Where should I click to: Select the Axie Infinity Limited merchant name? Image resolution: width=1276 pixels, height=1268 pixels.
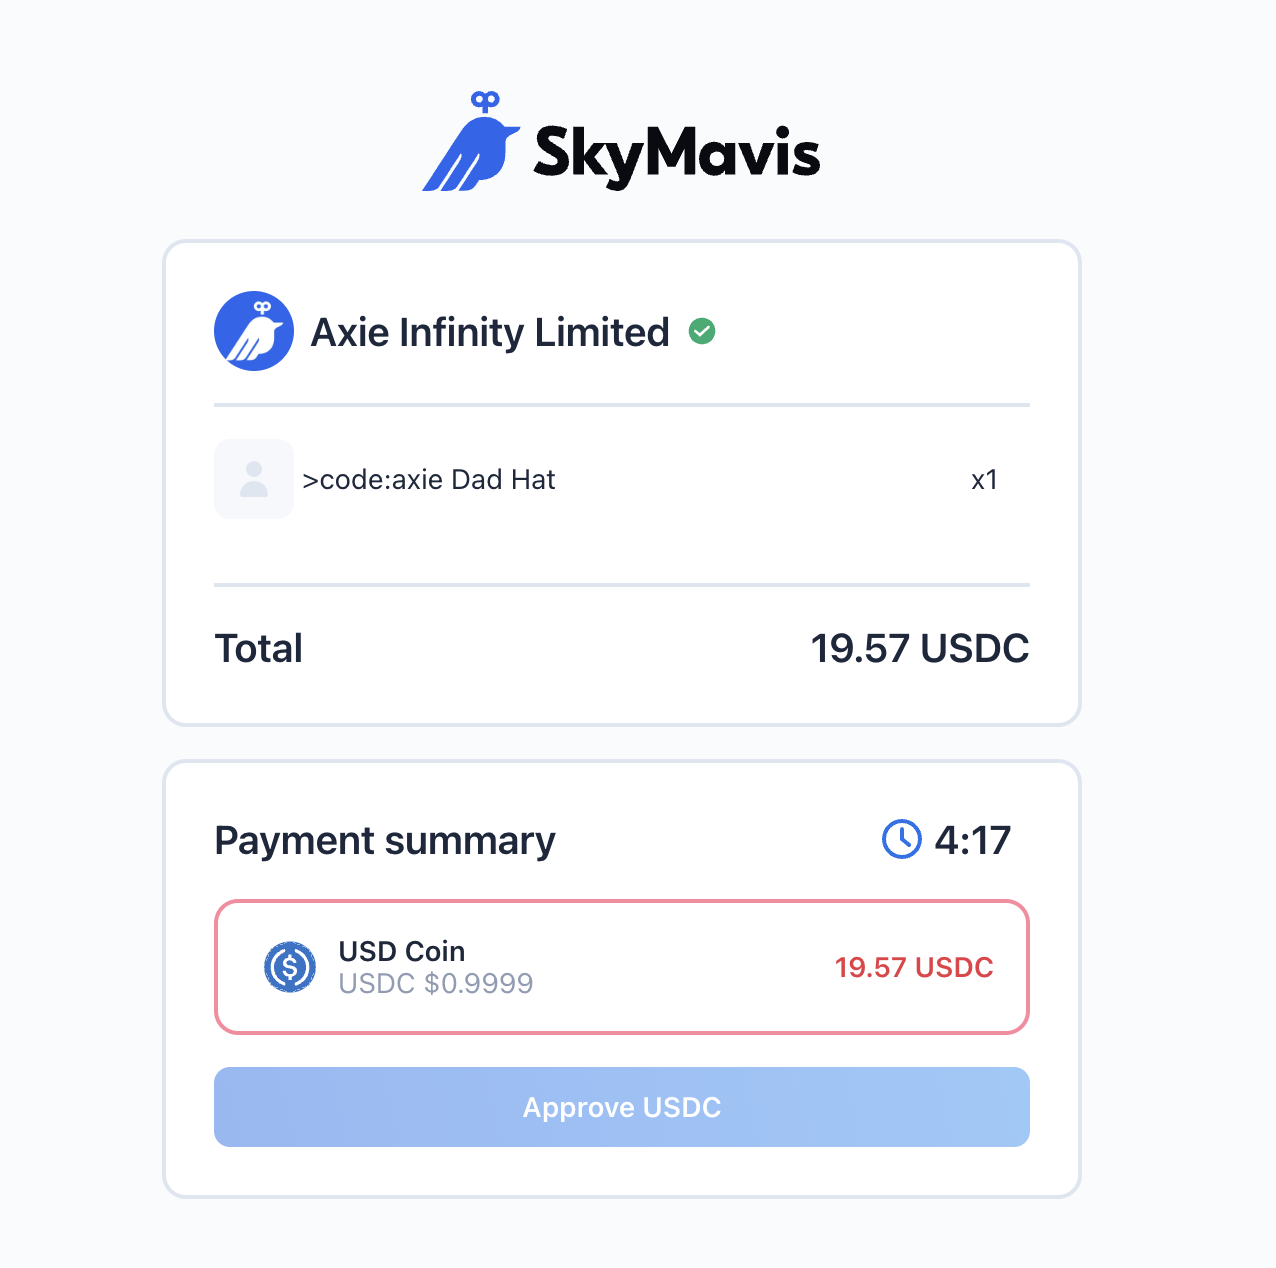pyautogui.click(x=490, y=333)
